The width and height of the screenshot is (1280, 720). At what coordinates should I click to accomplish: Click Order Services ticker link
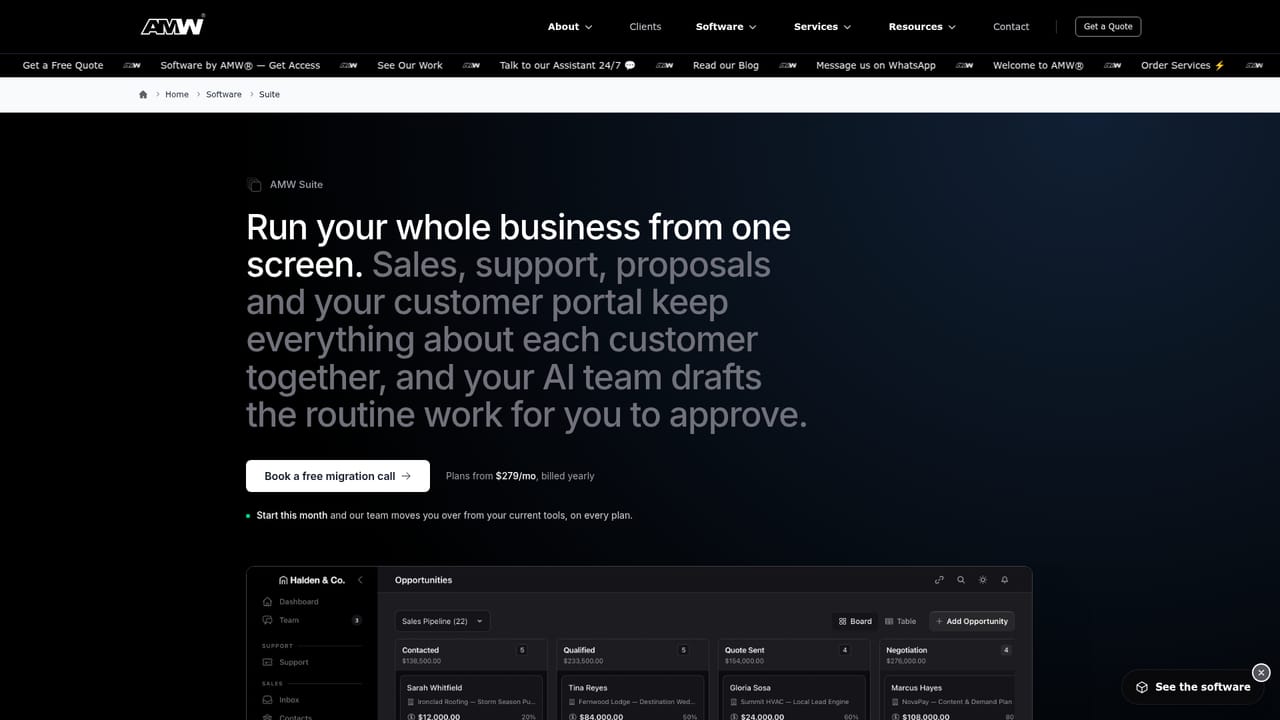tap(1183, 65)
